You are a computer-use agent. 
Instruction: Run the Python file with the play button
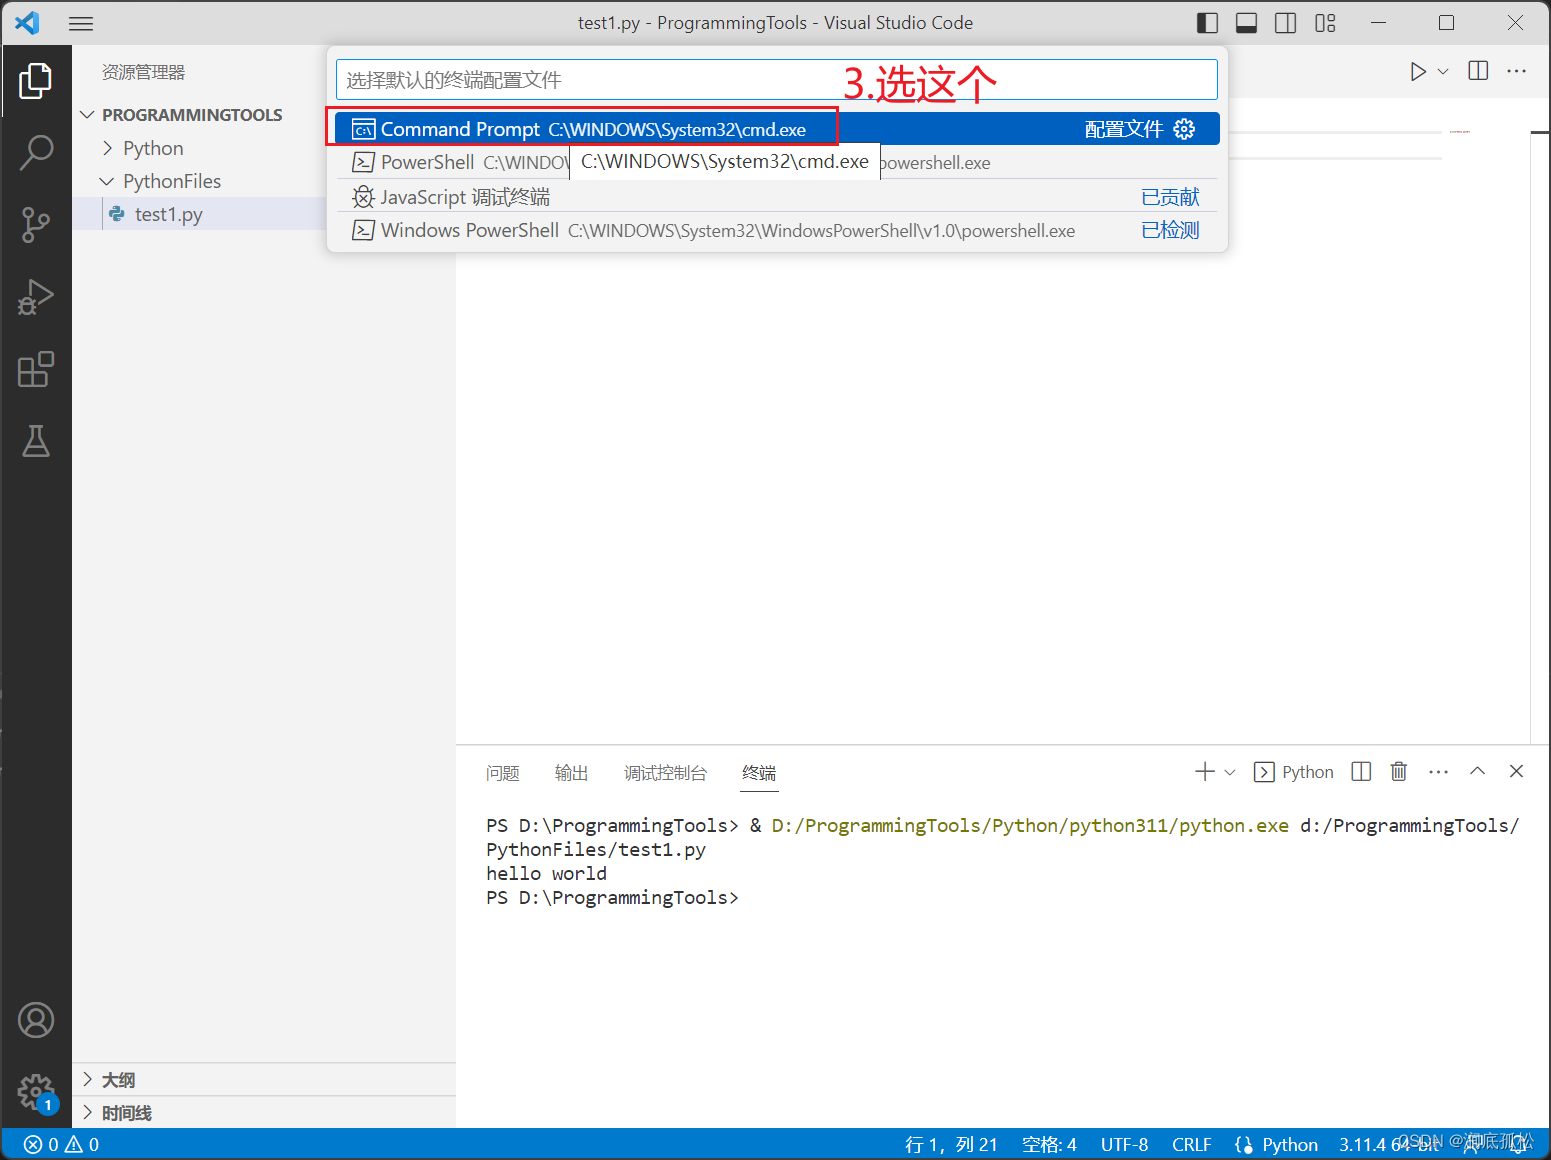1417,70
